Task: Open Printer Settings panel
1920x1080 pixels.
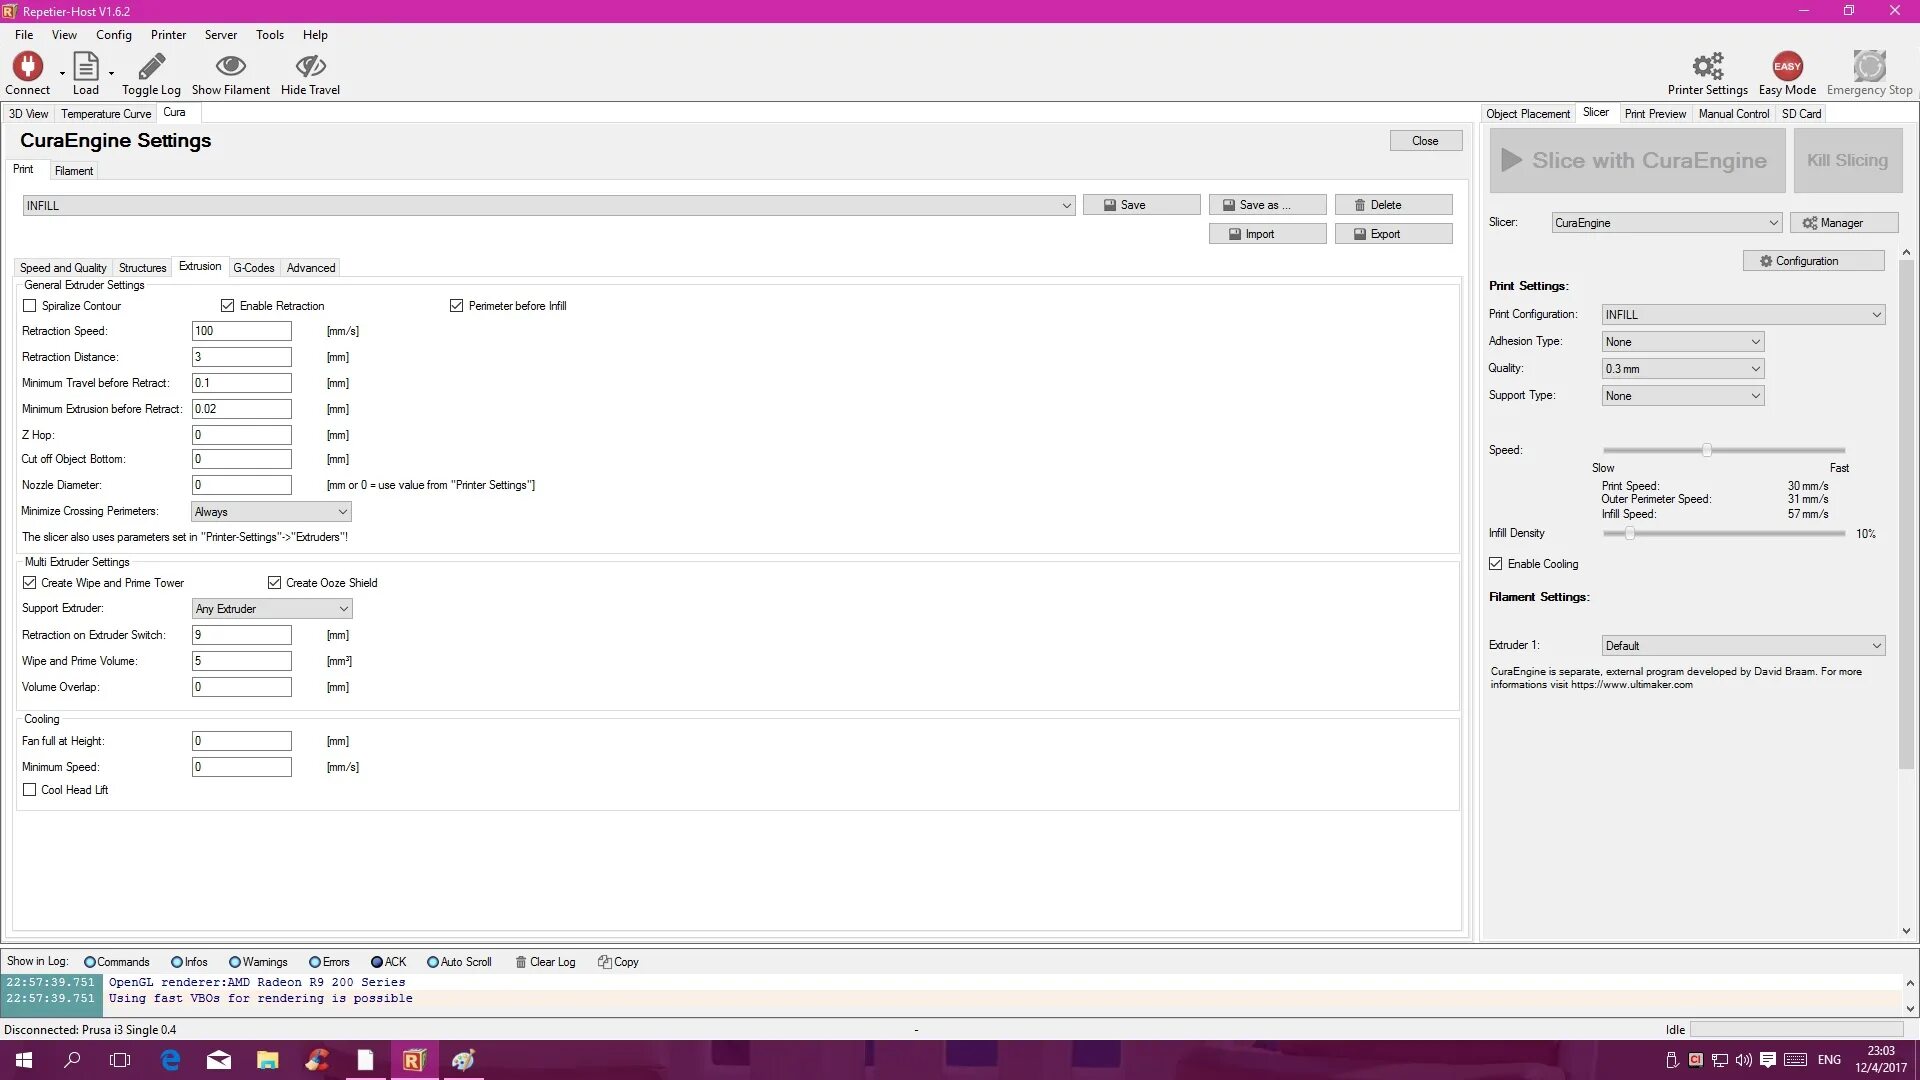Action: coord(1706,73)
